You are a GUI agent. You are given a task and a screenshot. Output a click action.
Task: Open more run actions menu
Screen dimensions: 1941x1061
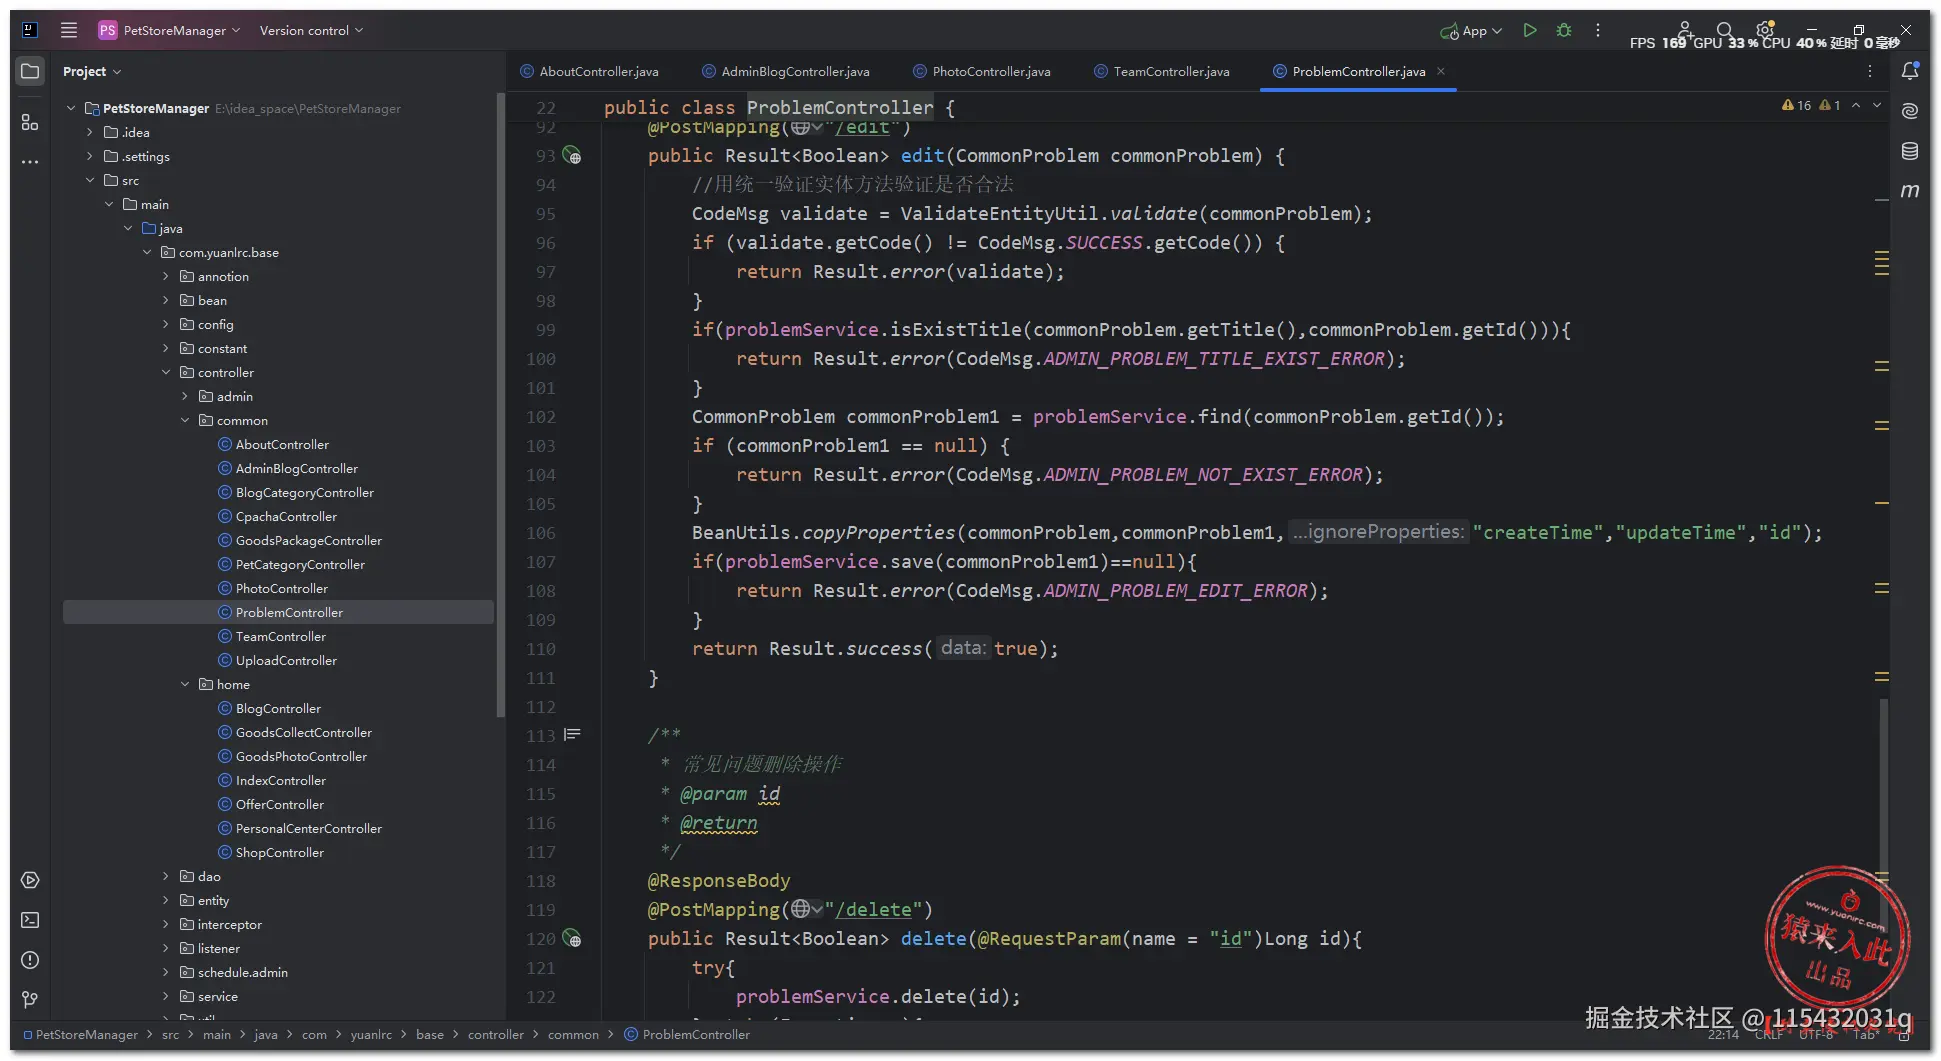(1598, 31)
